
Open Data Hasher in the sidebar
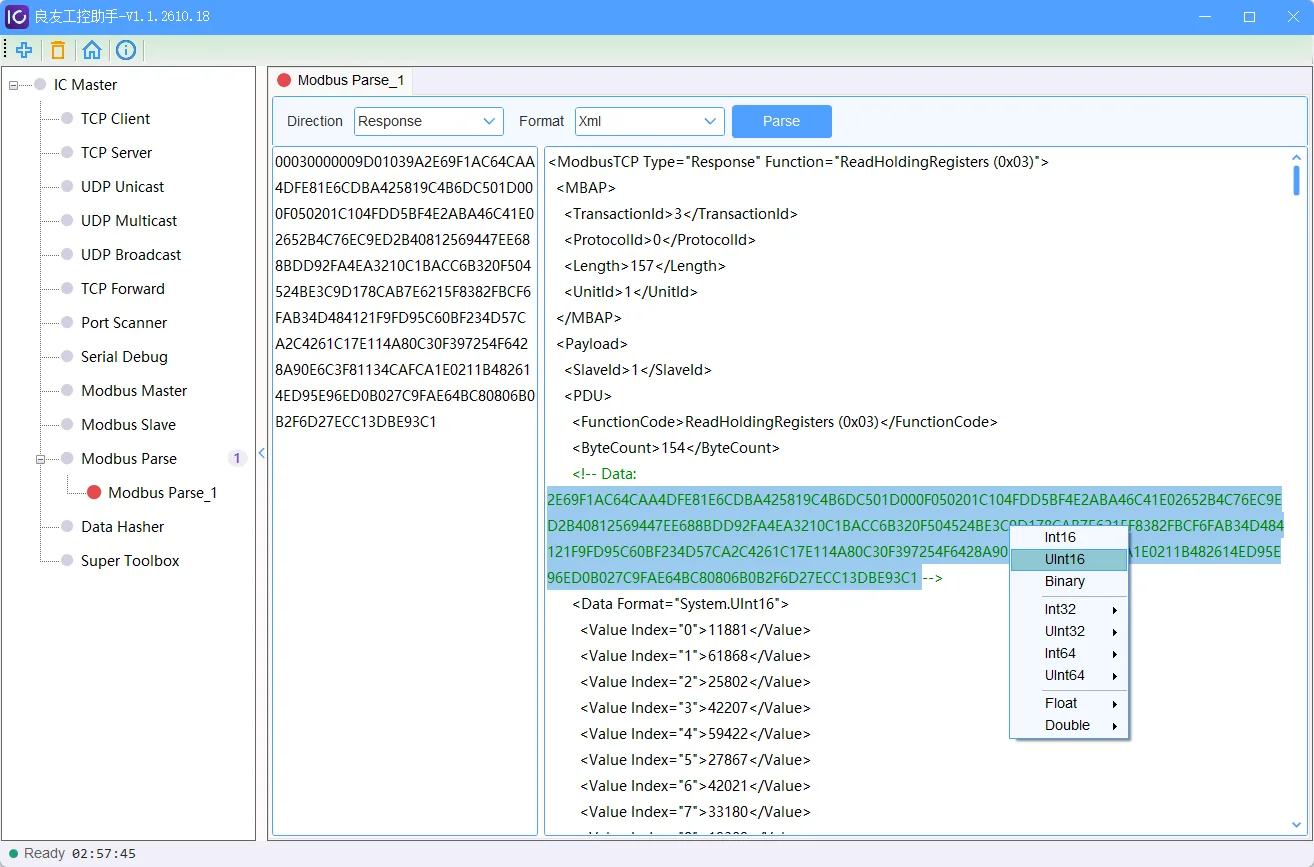[122, 527]
